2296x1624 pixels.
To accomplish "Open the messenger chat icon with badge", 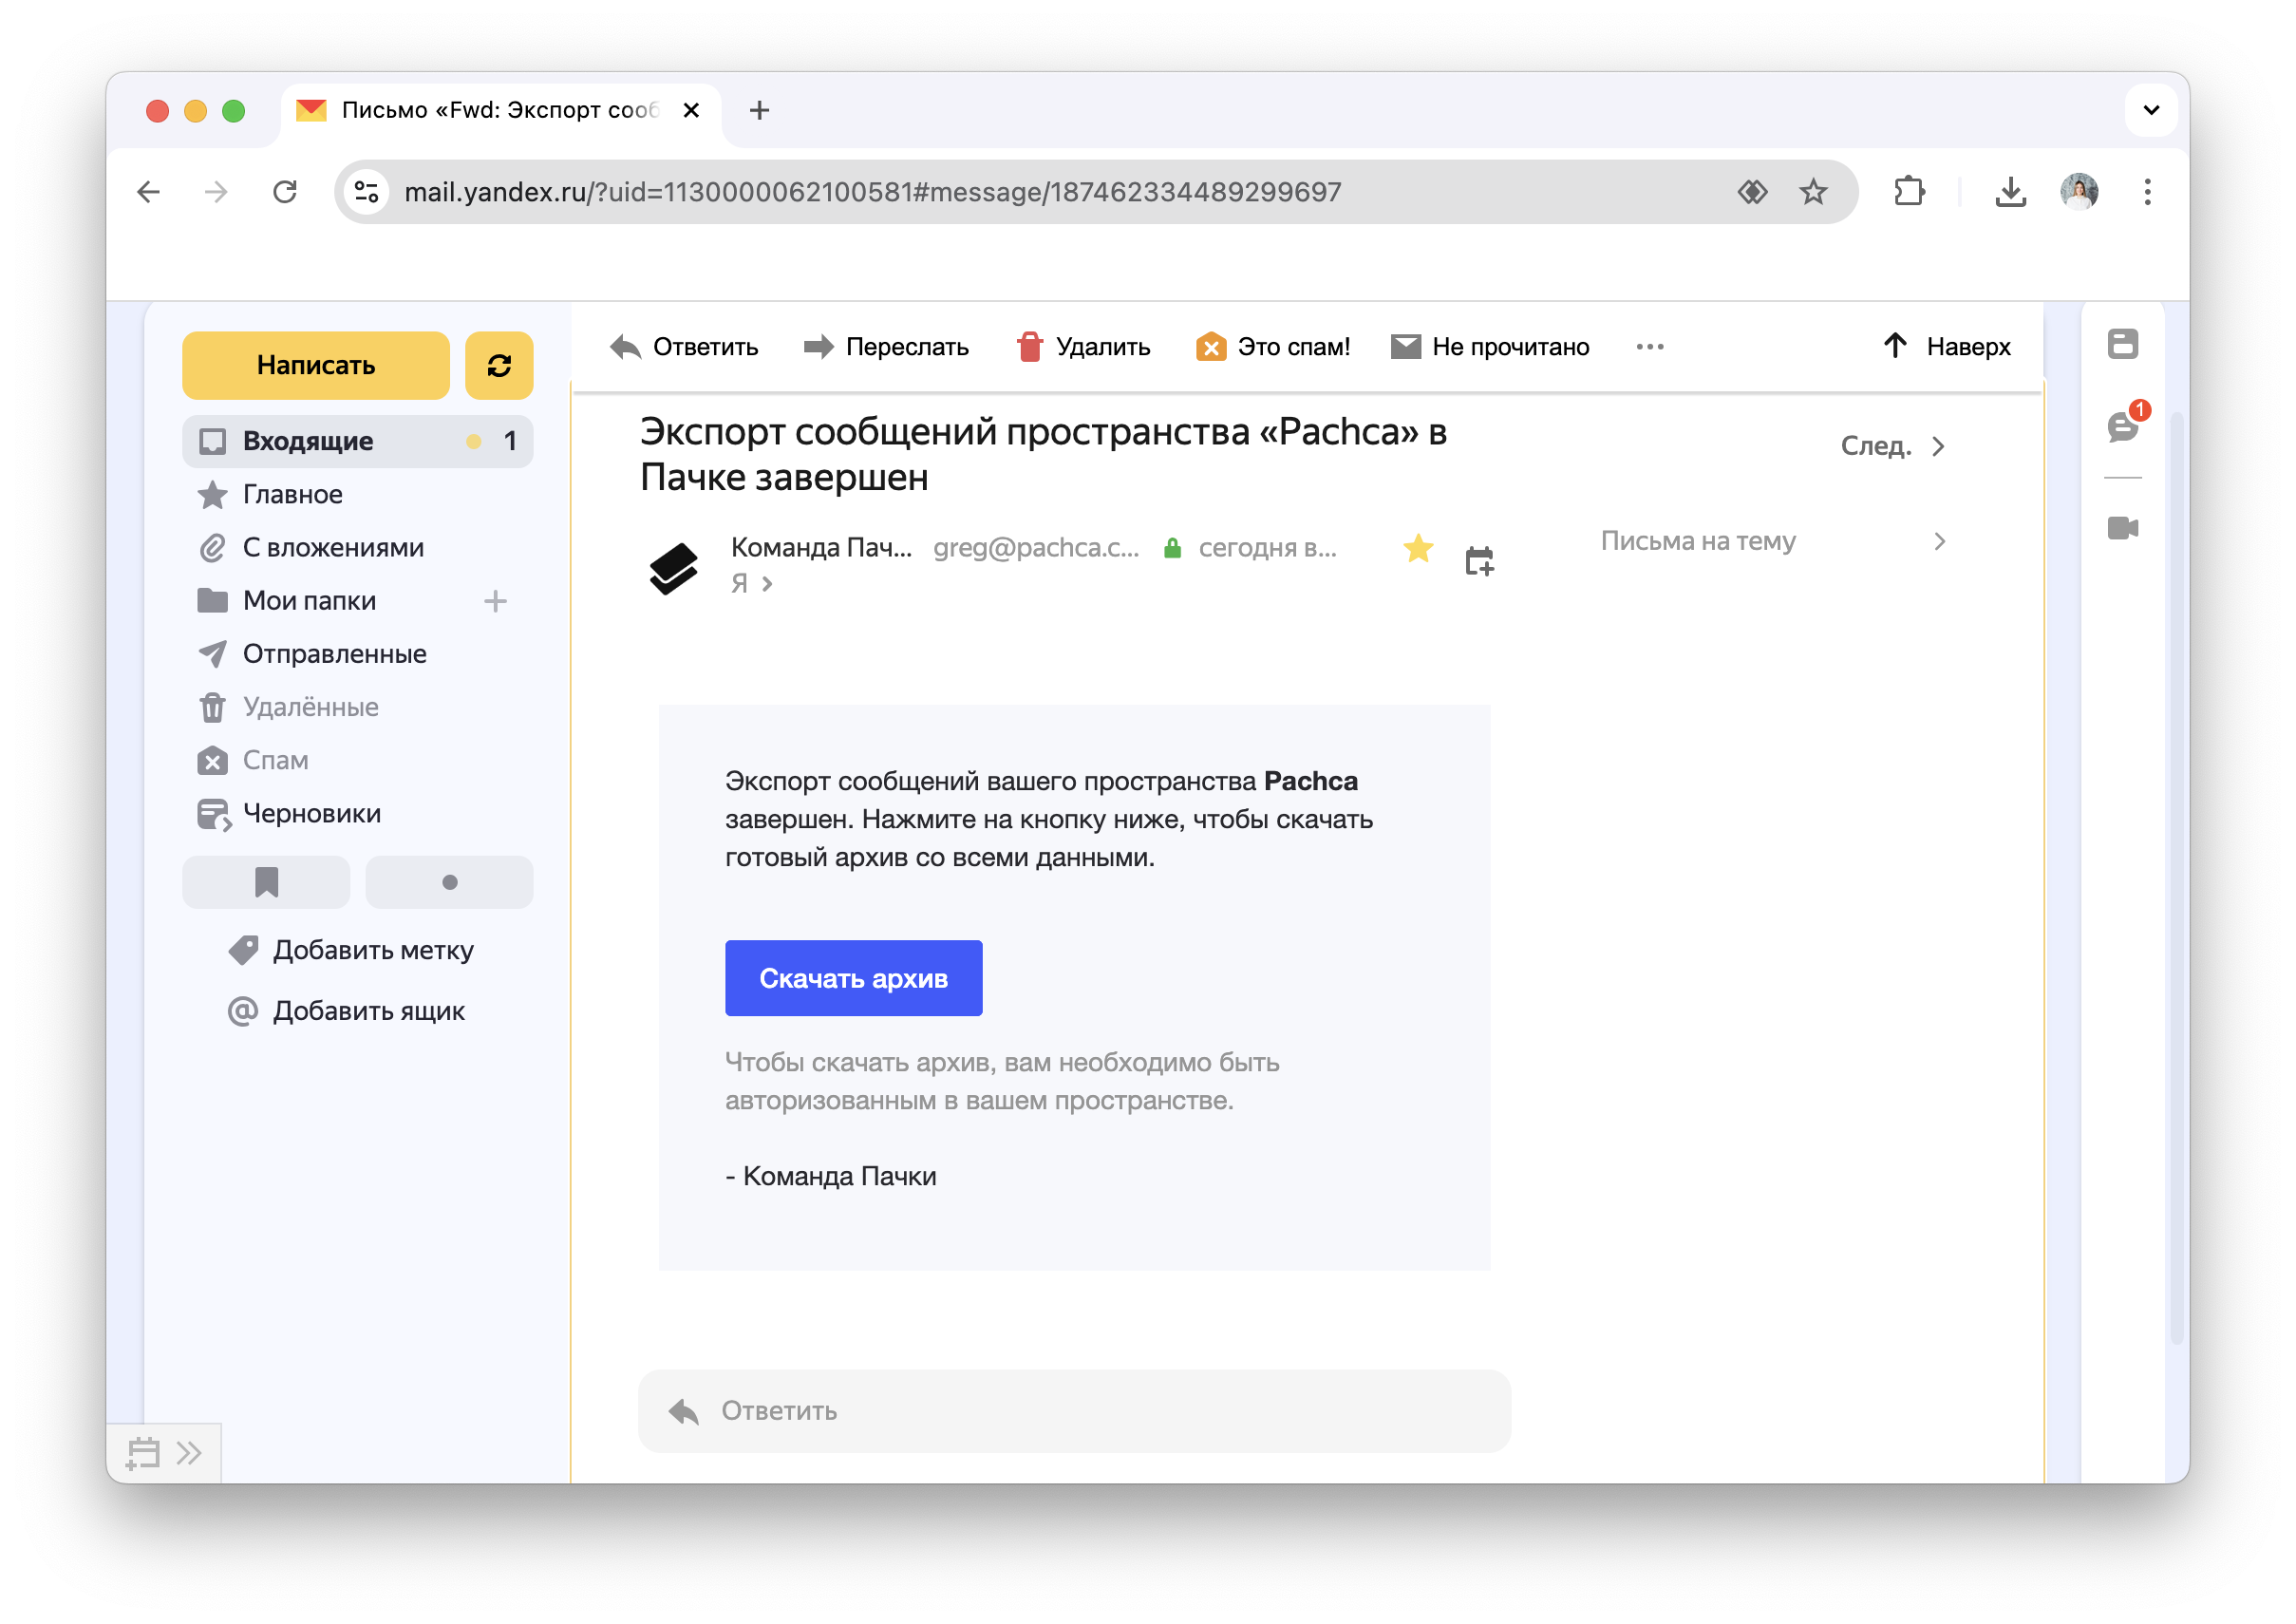I will (2121, 427).
